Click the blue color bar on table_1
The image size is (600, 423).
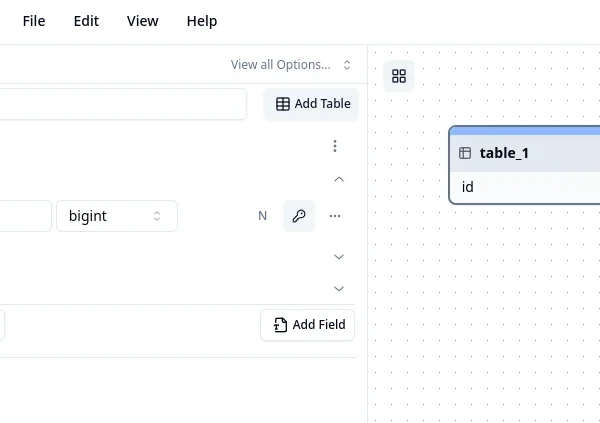525,131
